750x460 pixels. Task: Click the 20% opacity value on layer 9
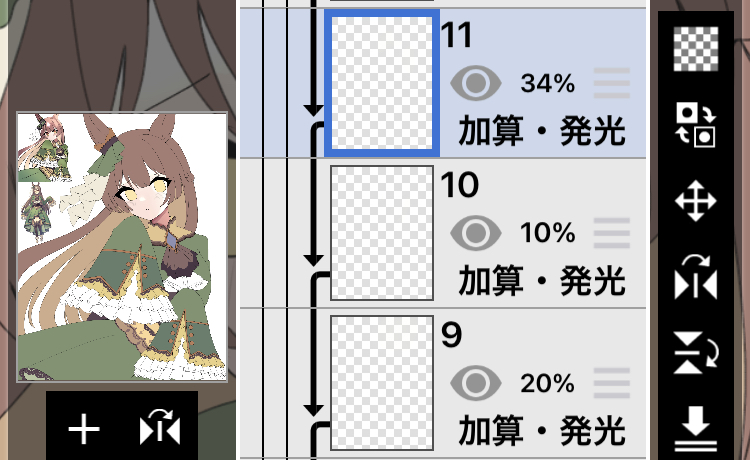coord(547,383)
